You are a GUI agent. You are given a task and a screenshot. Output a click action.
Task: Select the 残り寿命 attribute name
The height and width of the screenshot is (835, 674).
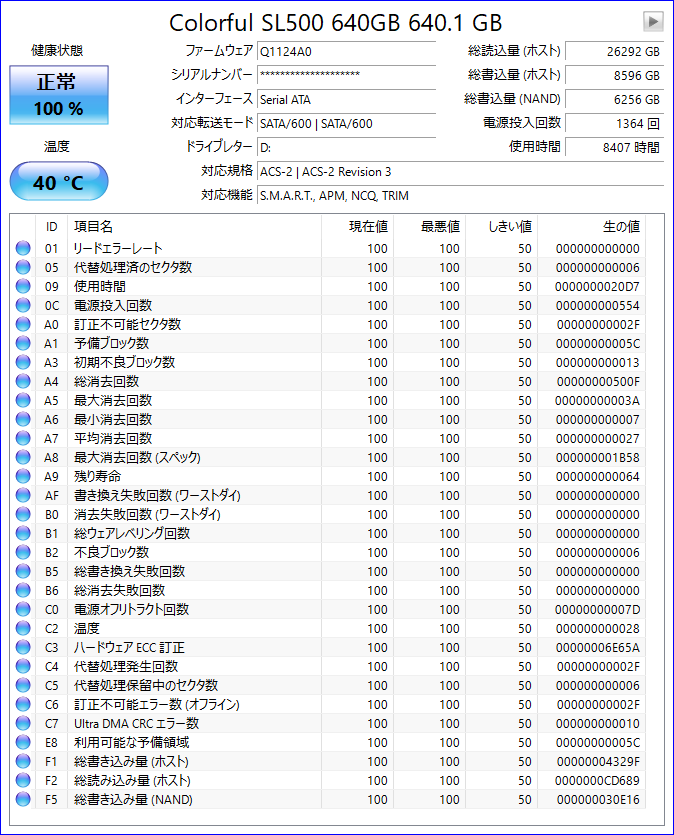tap(97, 476)
